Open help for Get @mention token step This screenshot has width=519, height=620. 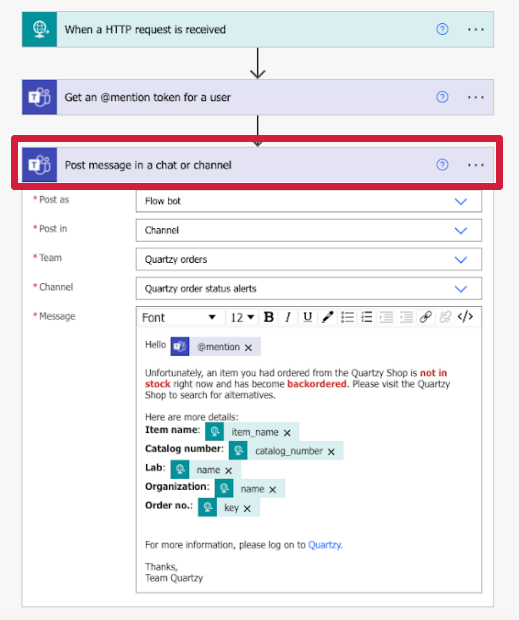click(442, 97)
